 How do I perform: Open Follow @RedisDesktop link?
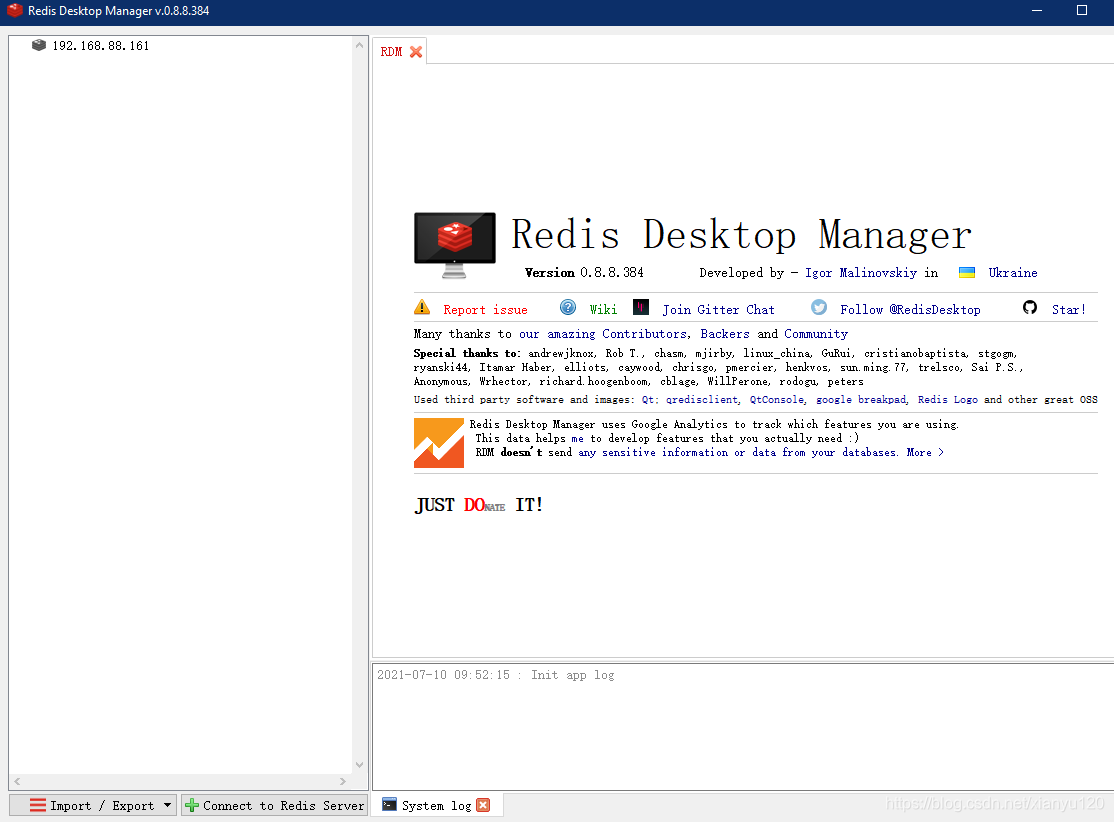[910, 310]
